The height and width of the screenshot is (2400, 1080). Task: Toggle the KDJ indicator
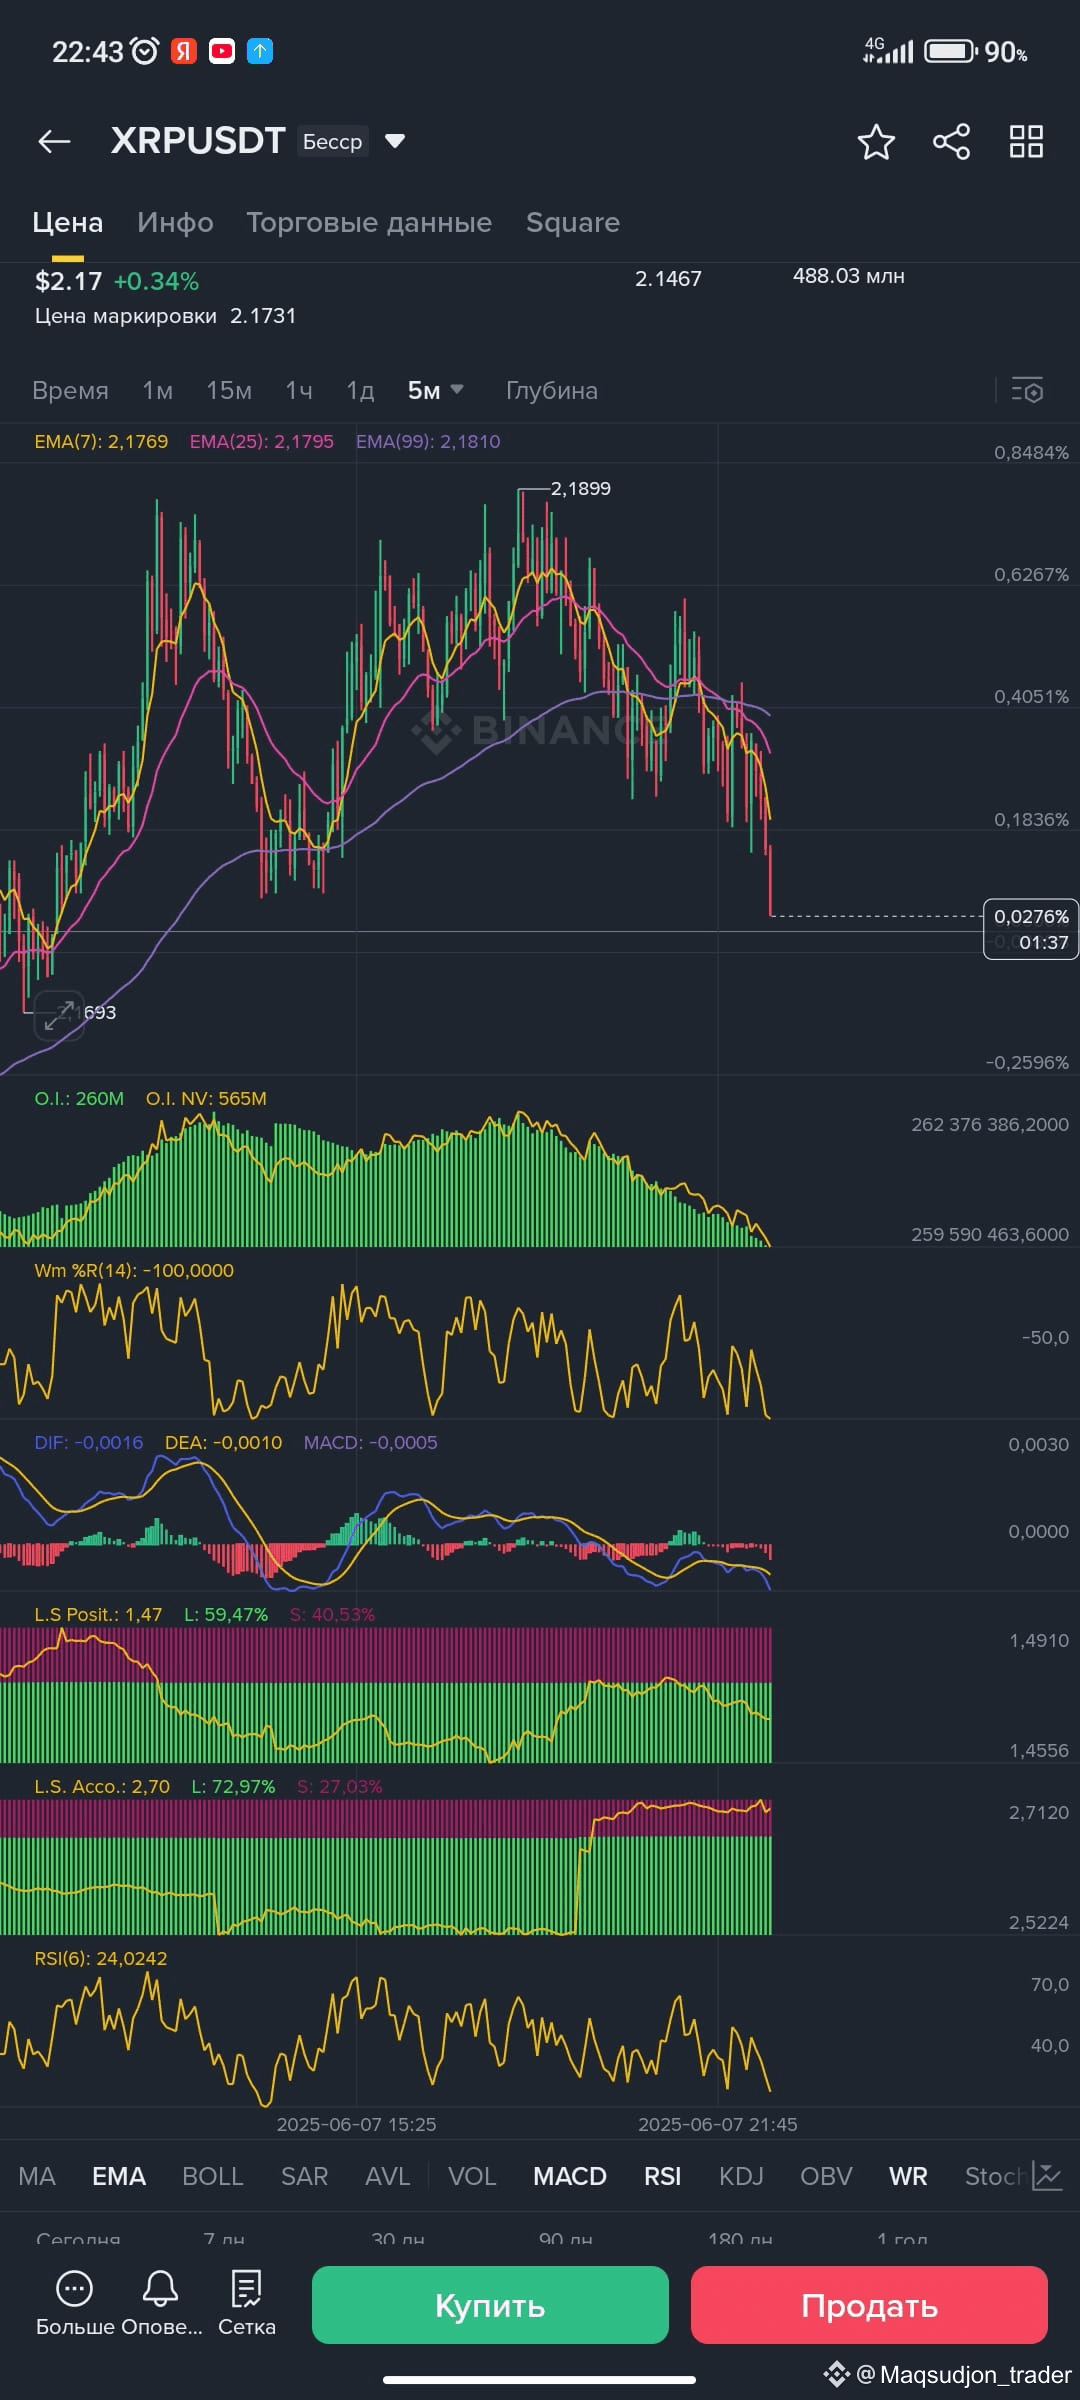741,2176
